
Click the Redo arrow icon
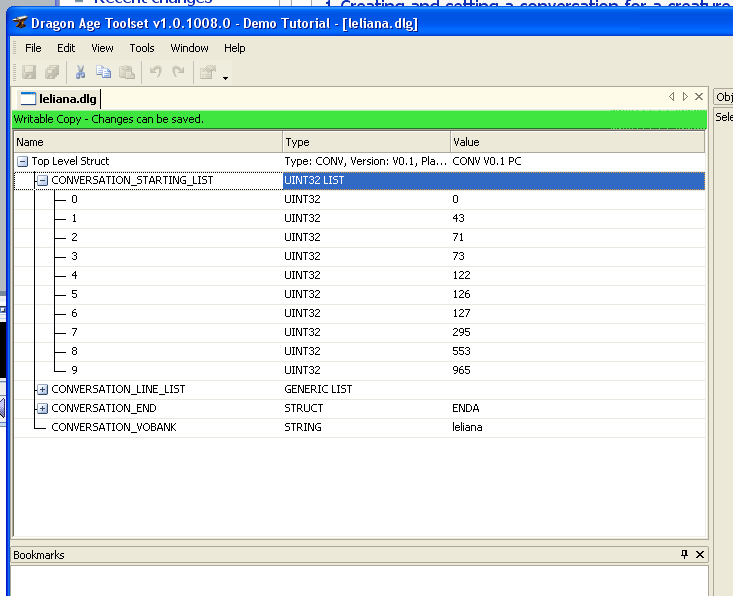pos(178,72)
